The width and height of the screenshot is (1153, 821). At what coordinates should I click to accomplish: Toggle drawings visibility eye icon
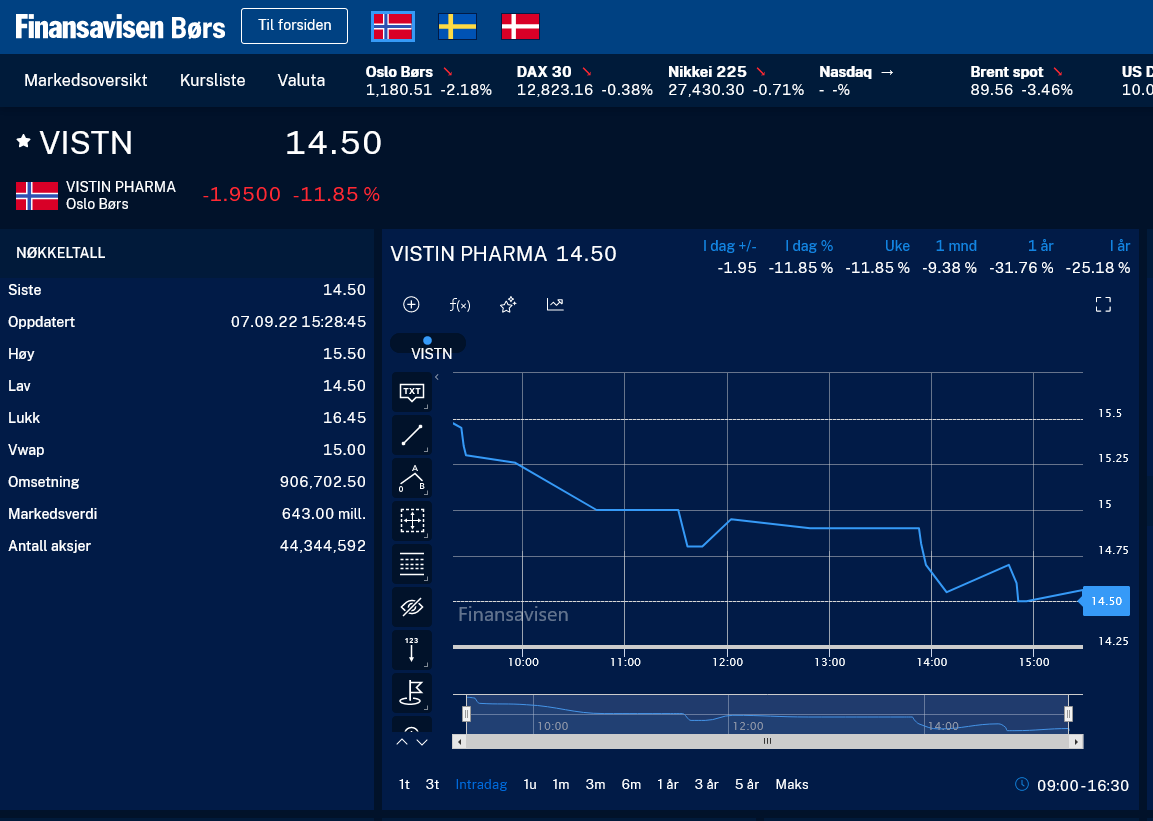tap(412, 607)
